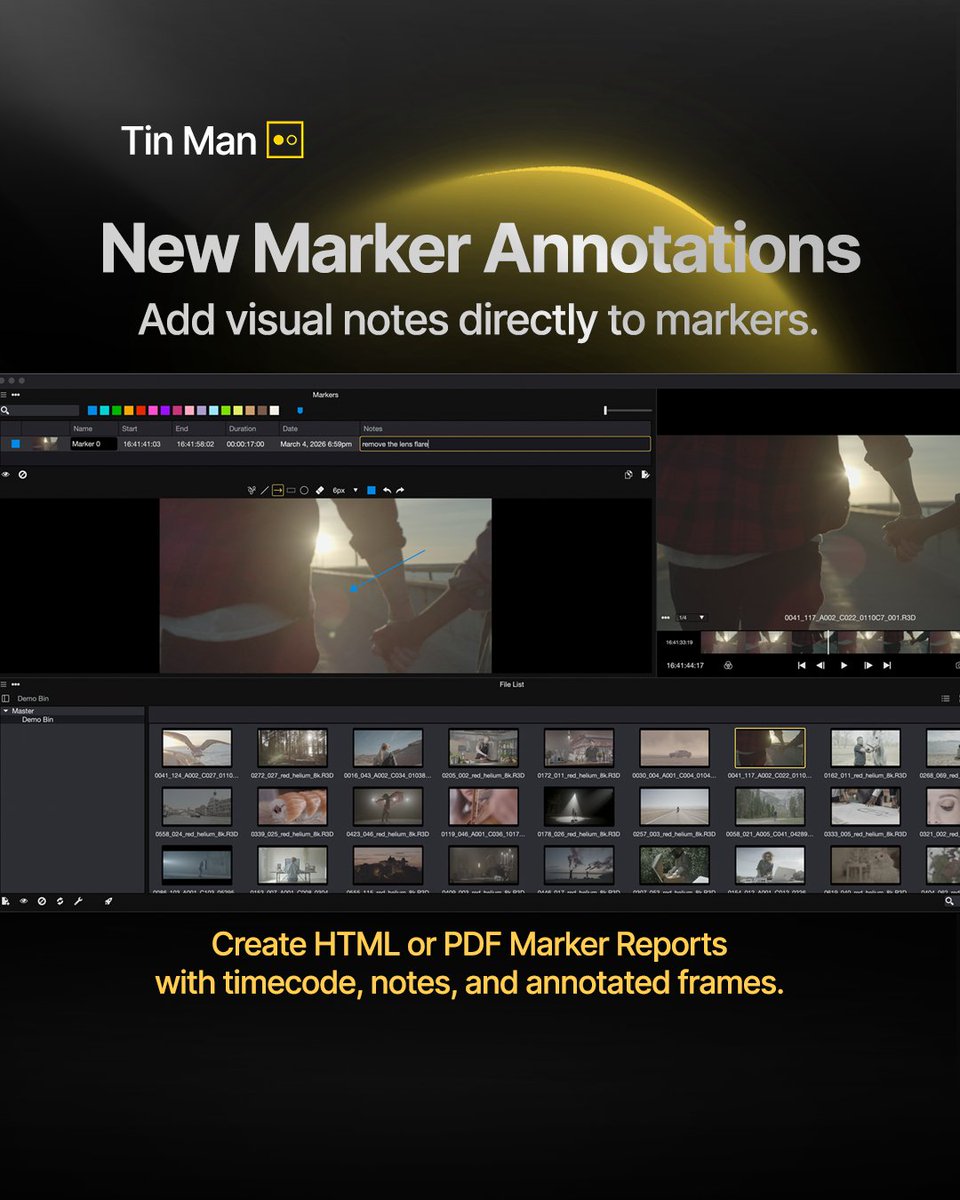Viewport: 960px width, 1200px height.
Task: Open the Markers panel hamburger menu
Action: [x=4, y=394]
